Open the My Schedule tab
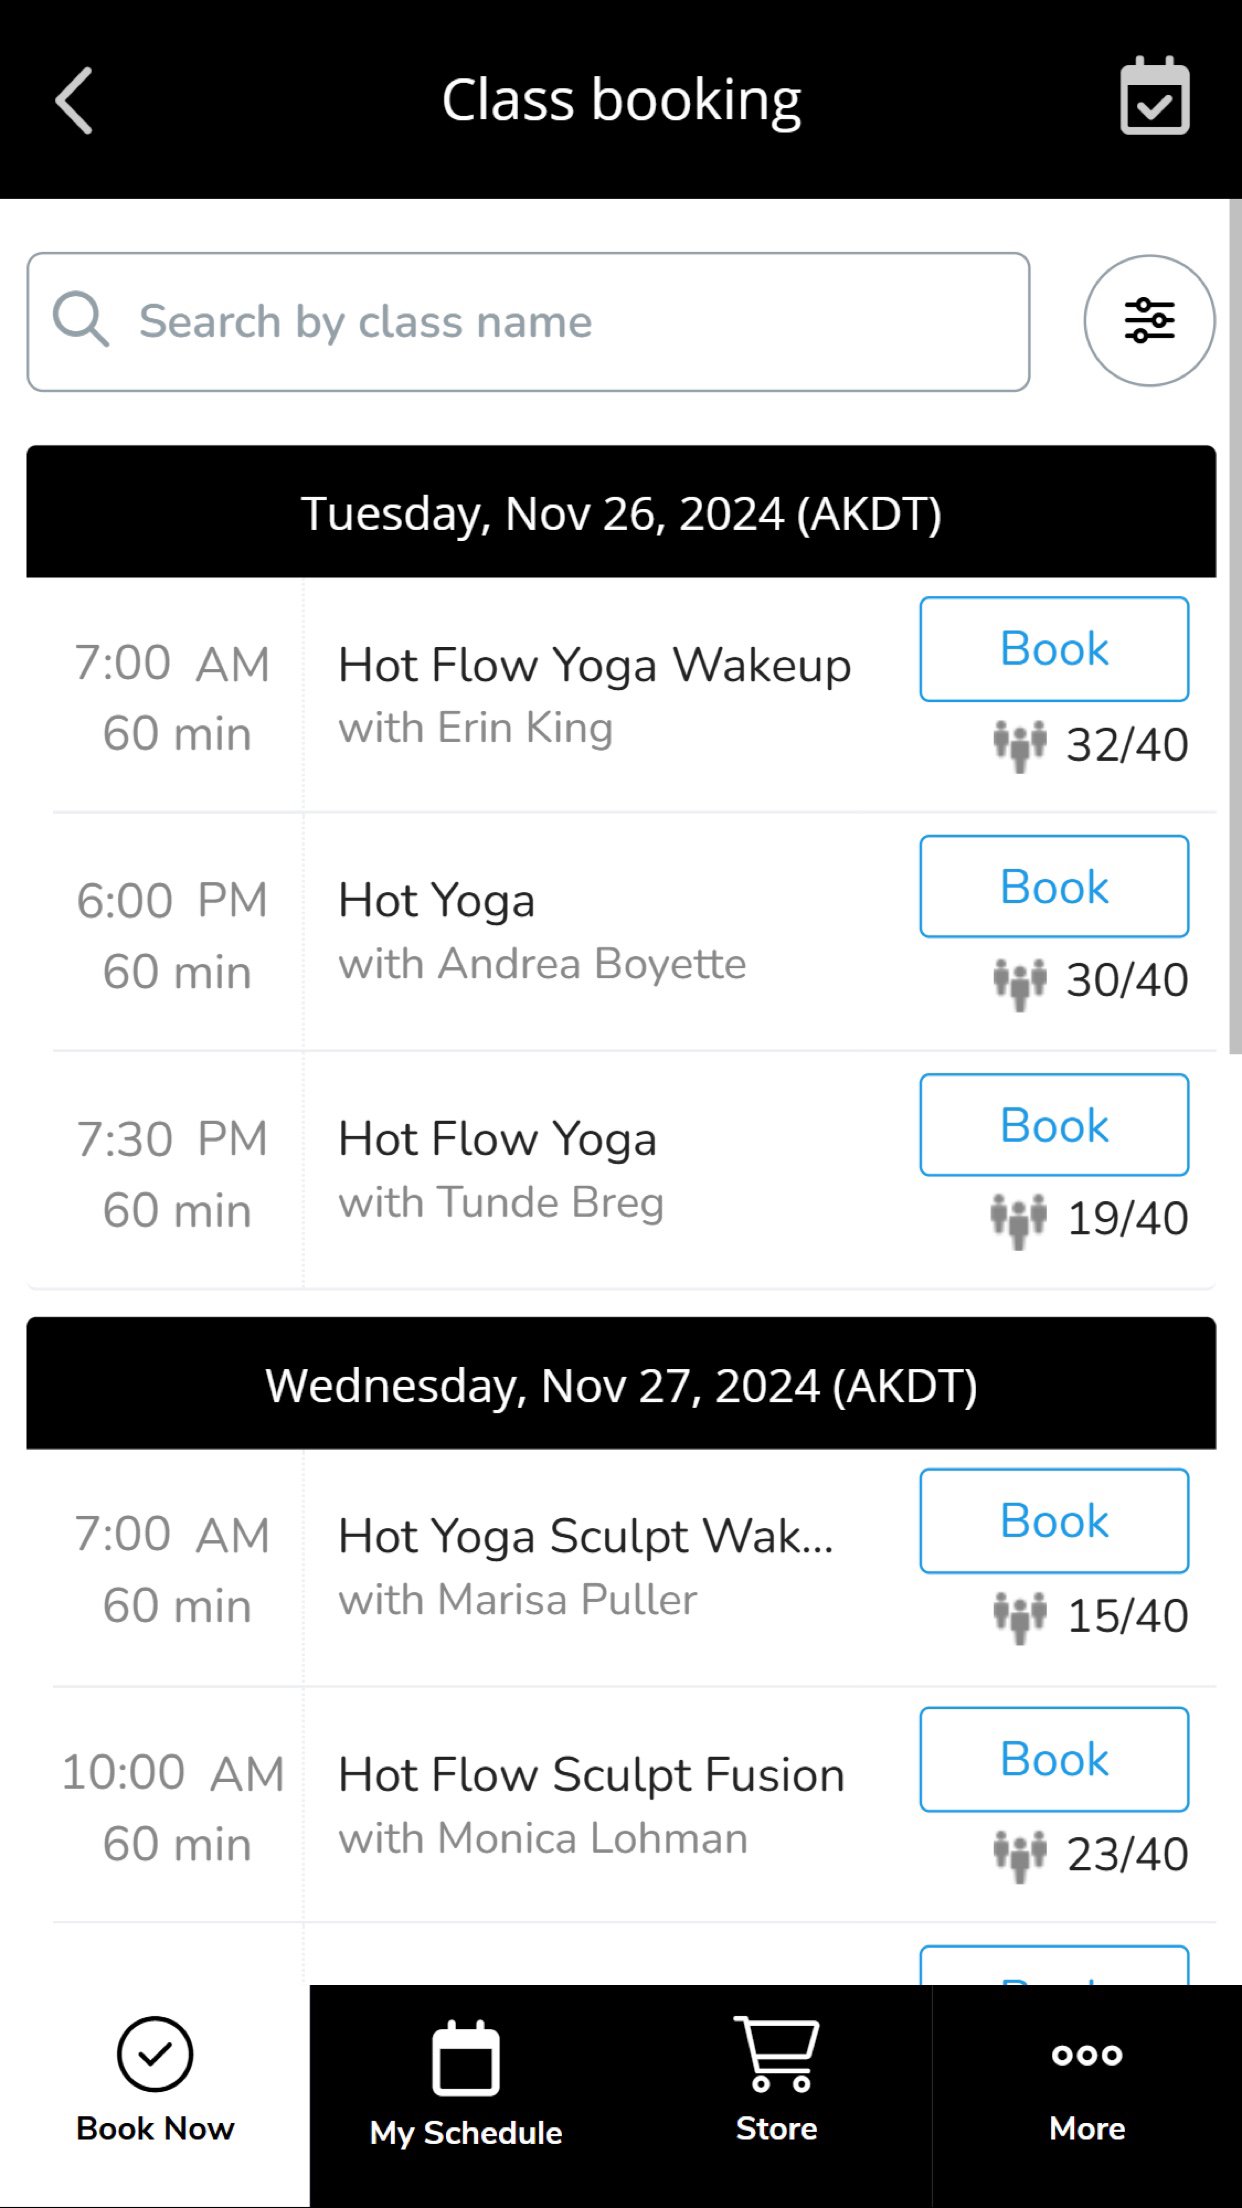Image resolution: width=1242 pixels, height=2208 pixels. click(x=466, y=2082)
